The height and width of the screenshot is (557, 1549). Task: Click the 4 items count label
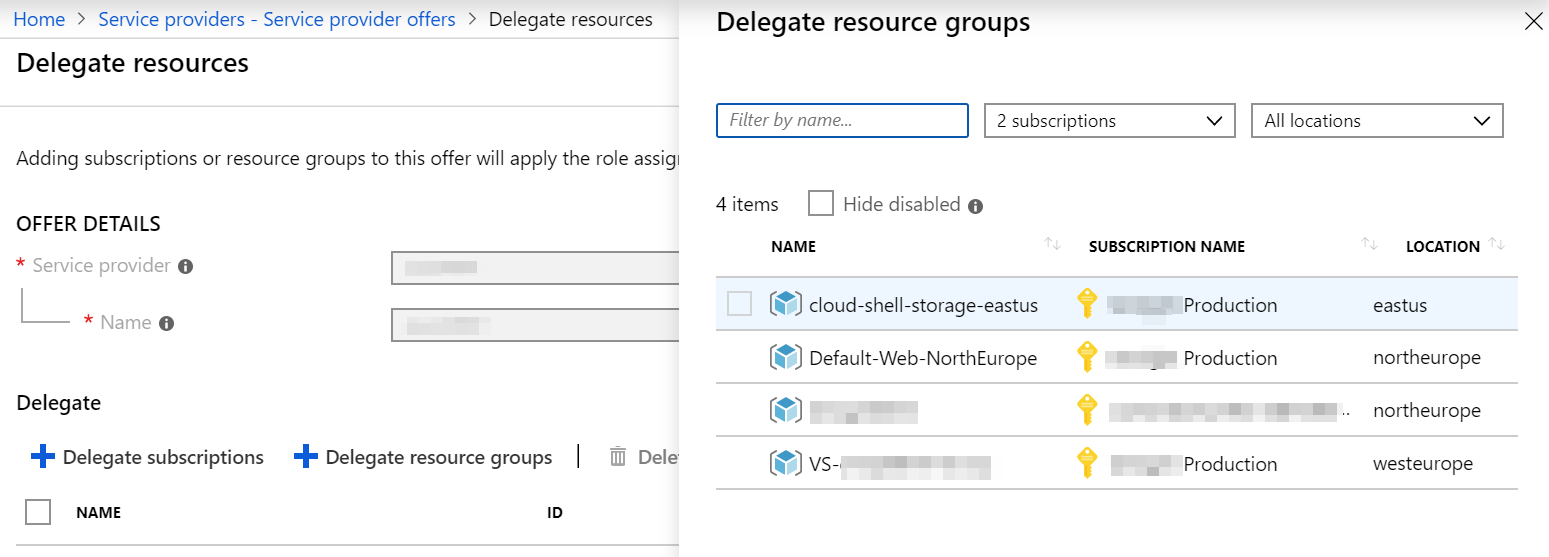point(747,204)
